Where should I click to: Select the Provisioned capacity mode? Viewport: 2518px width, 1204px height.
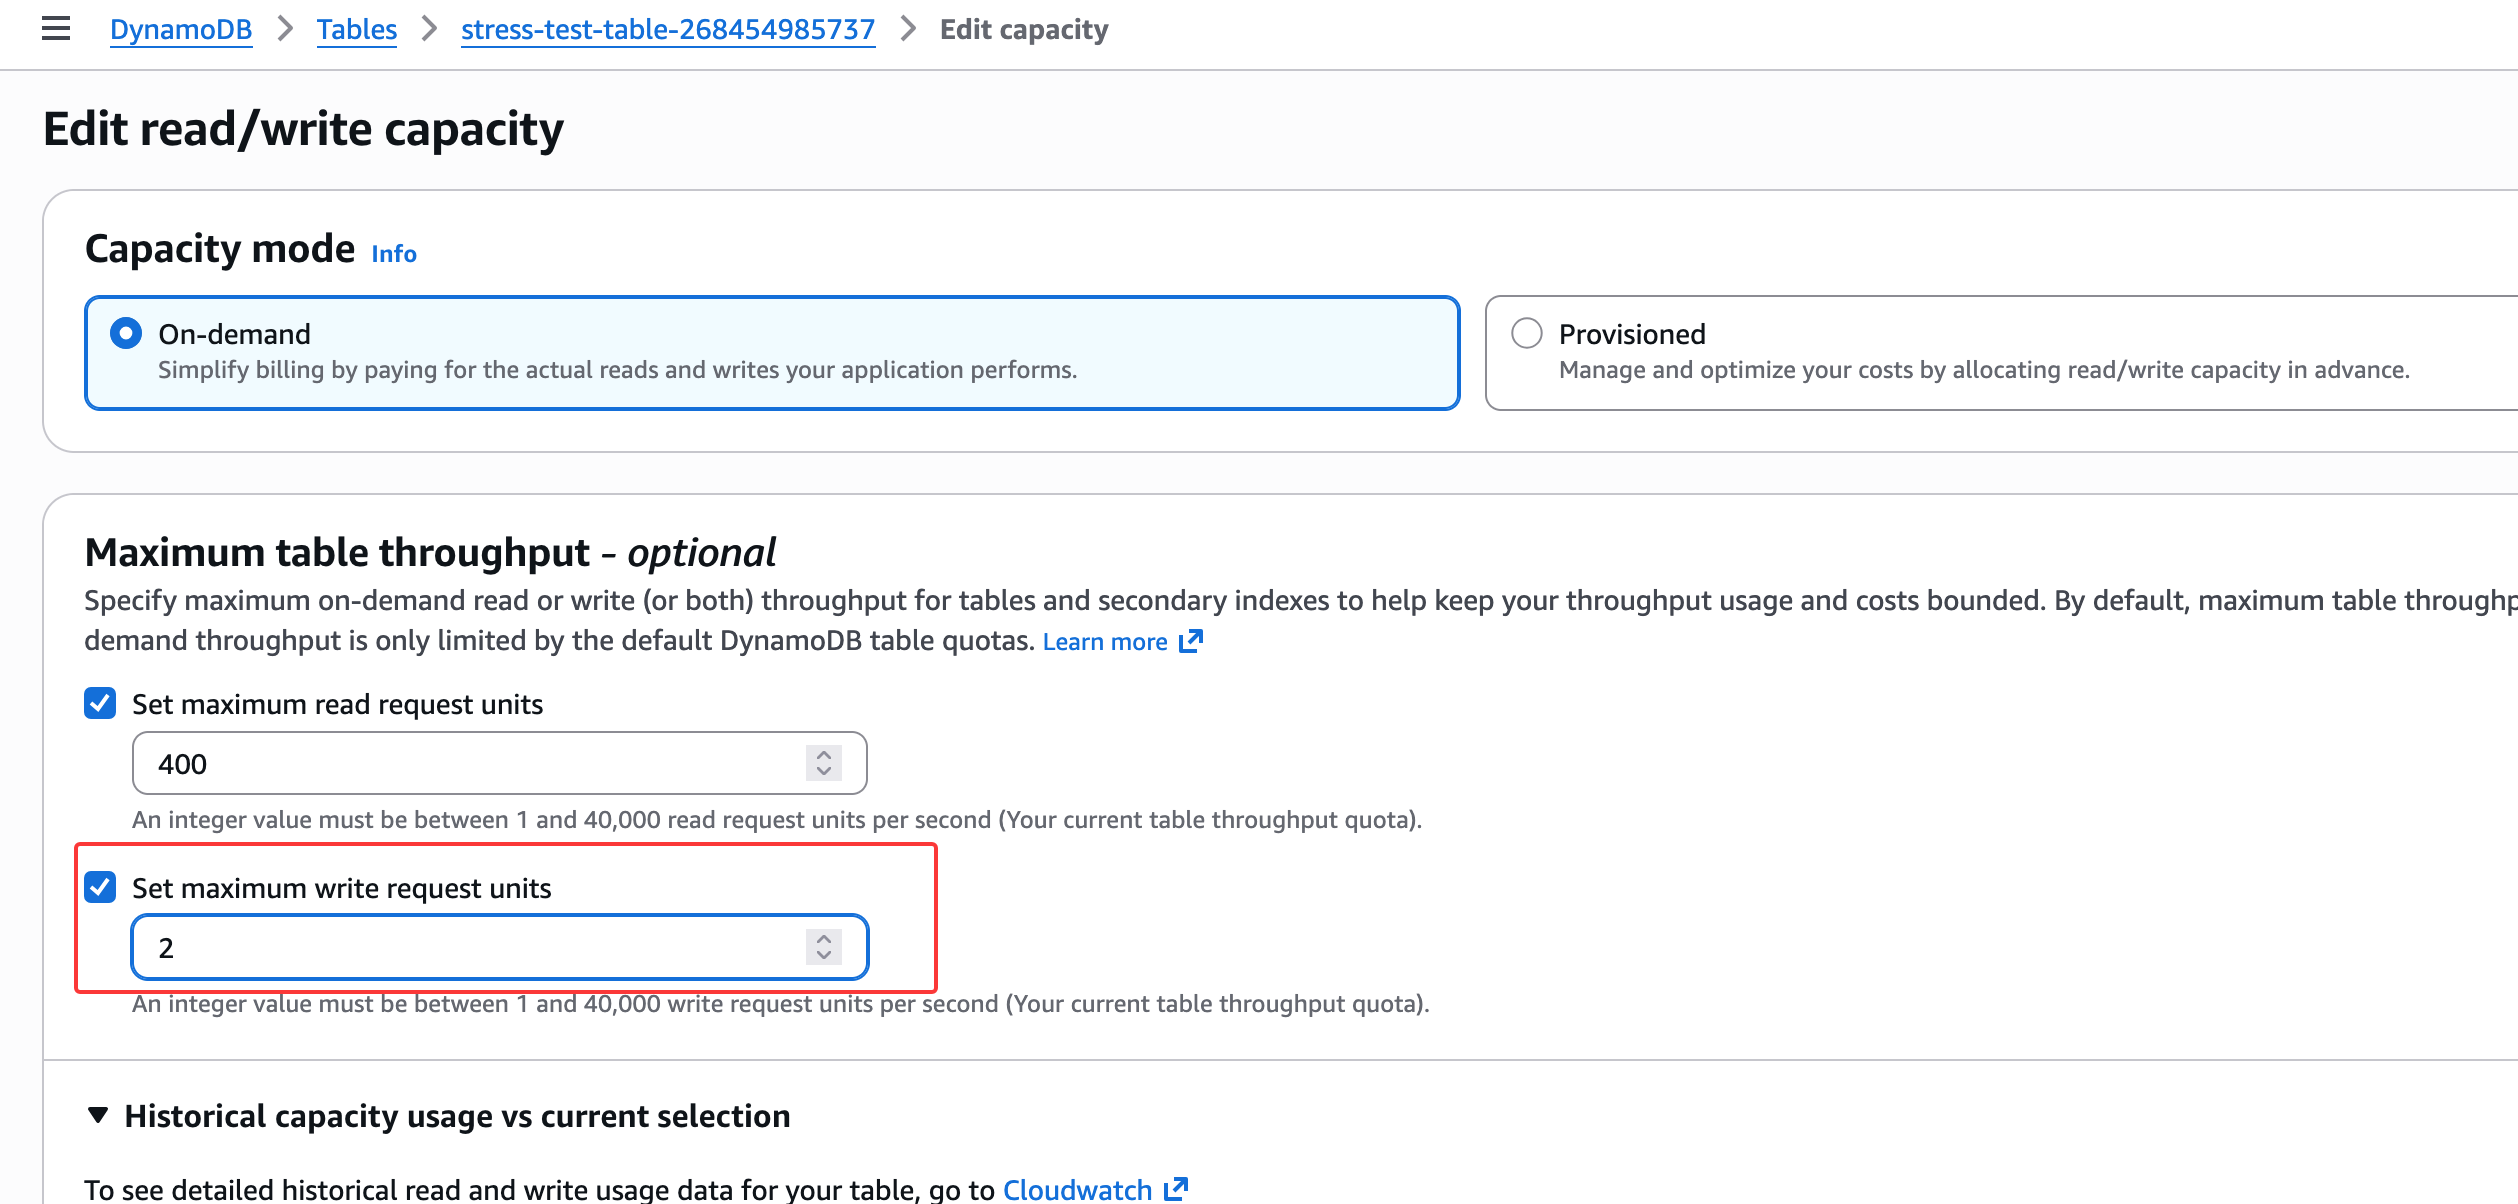[1527, 333]
